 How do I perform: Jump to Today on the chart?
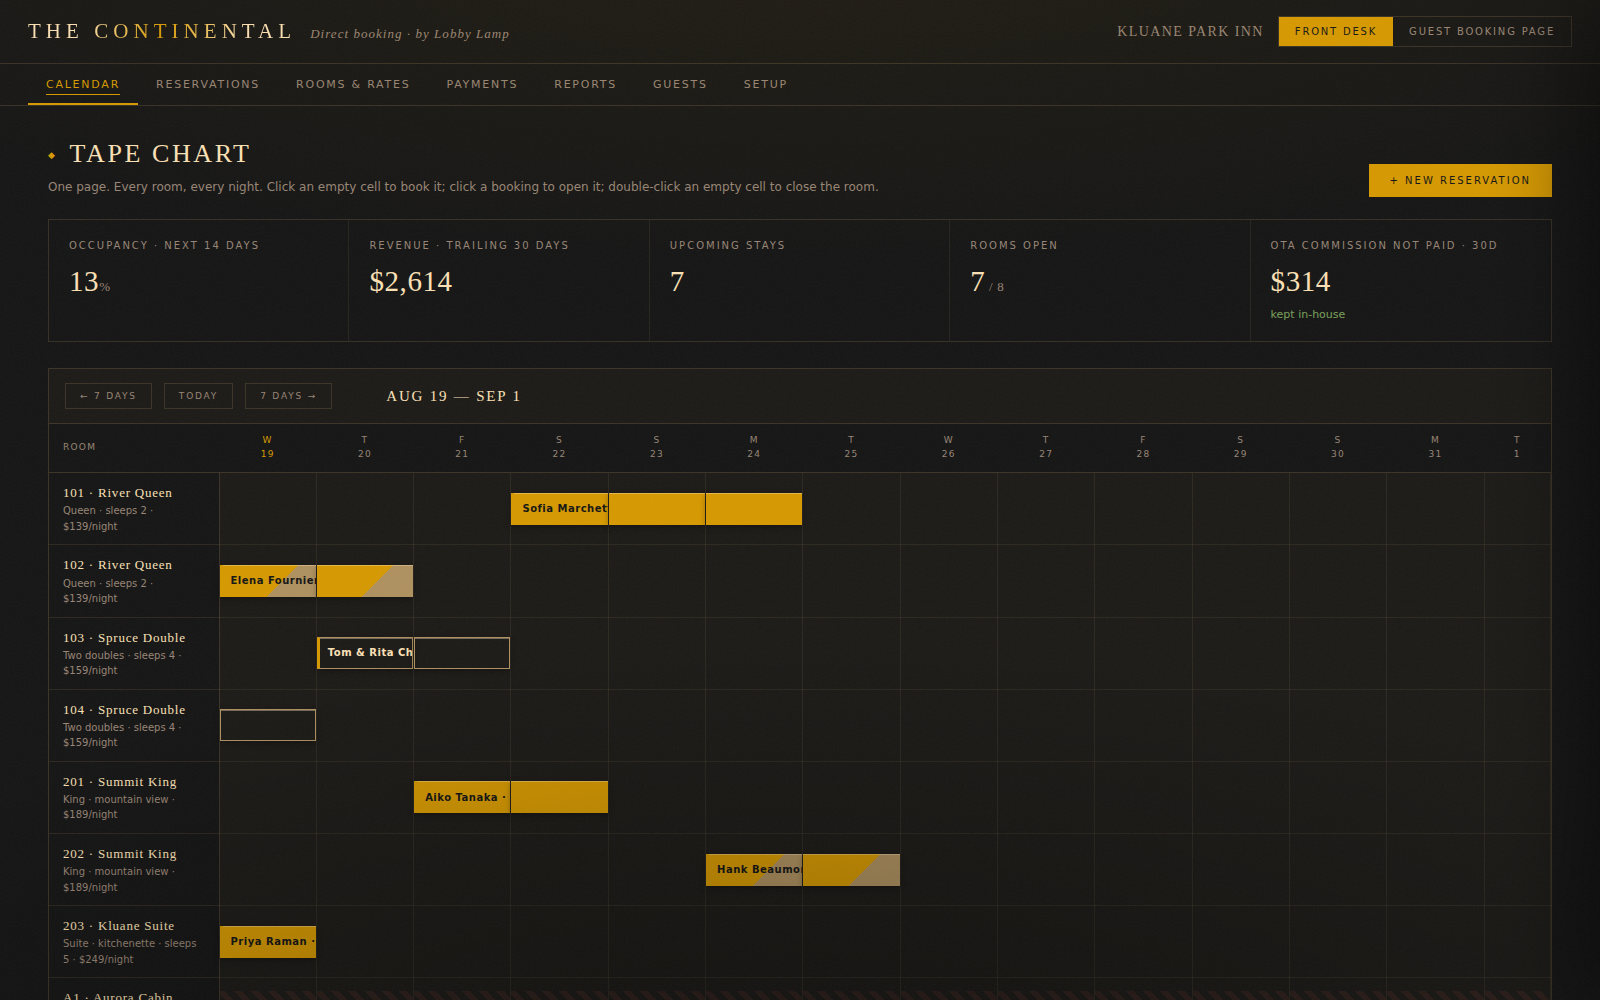pos(198,396)
